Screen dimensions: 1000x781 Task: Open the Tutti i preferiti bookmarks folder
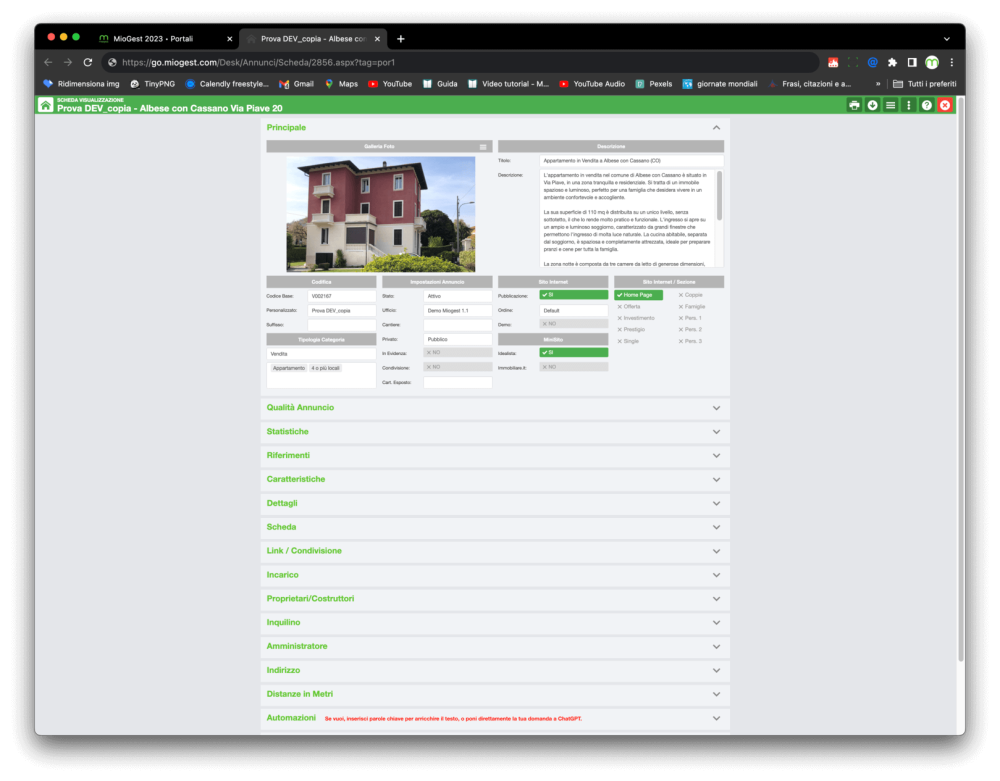924,84
